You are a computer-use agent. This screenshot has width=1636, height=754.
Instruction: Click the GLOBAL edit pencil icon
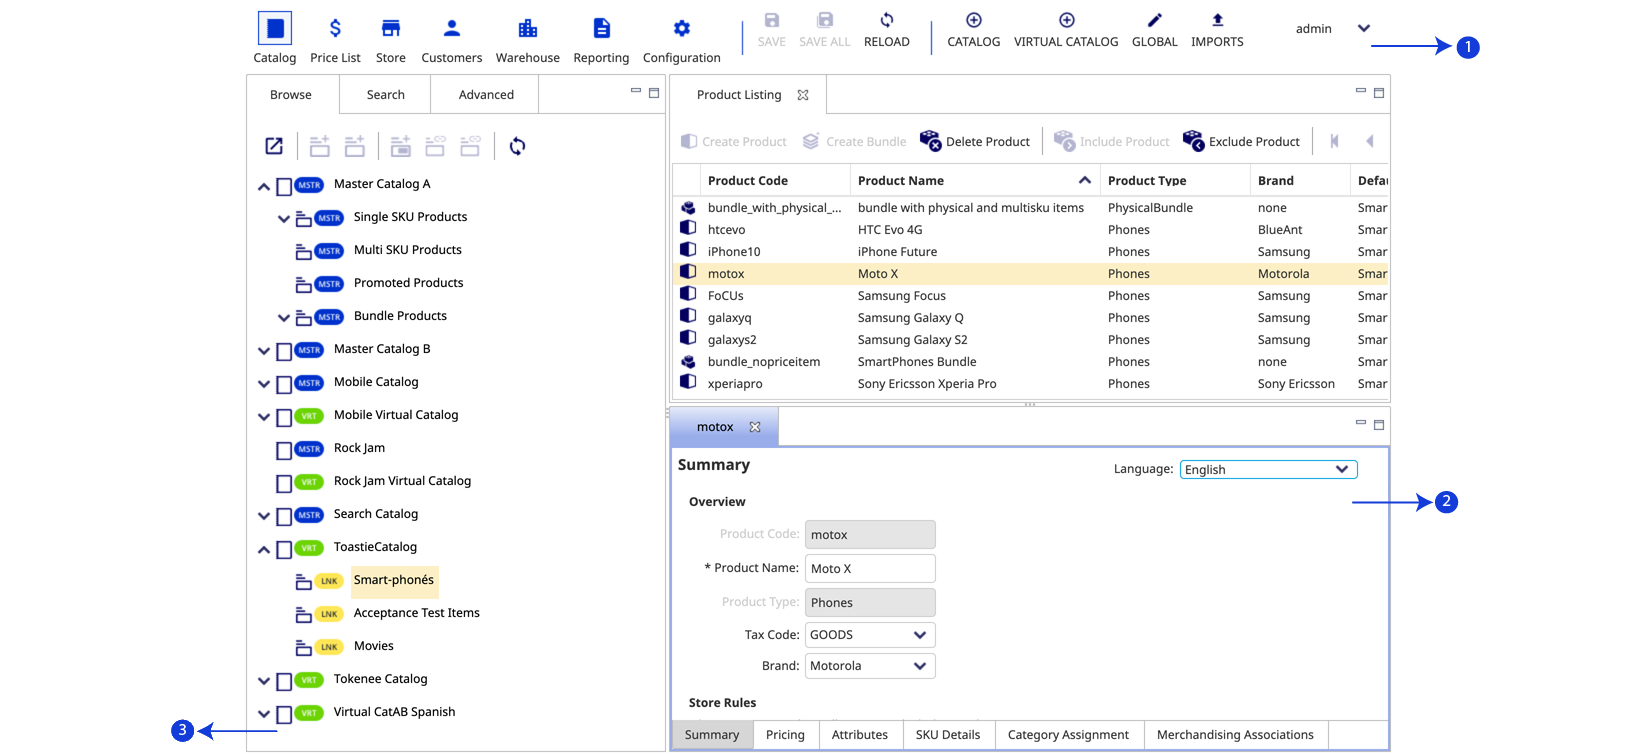pyautogui.click(x=1154, y=21)
